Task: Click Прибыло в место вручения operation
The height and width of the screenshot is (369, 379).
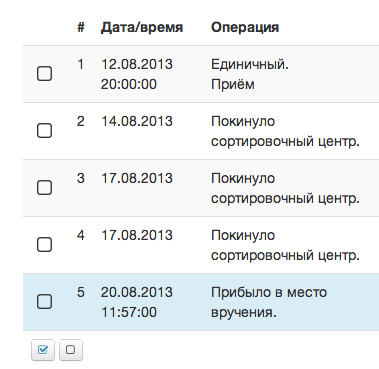Action: click(269, 302)
